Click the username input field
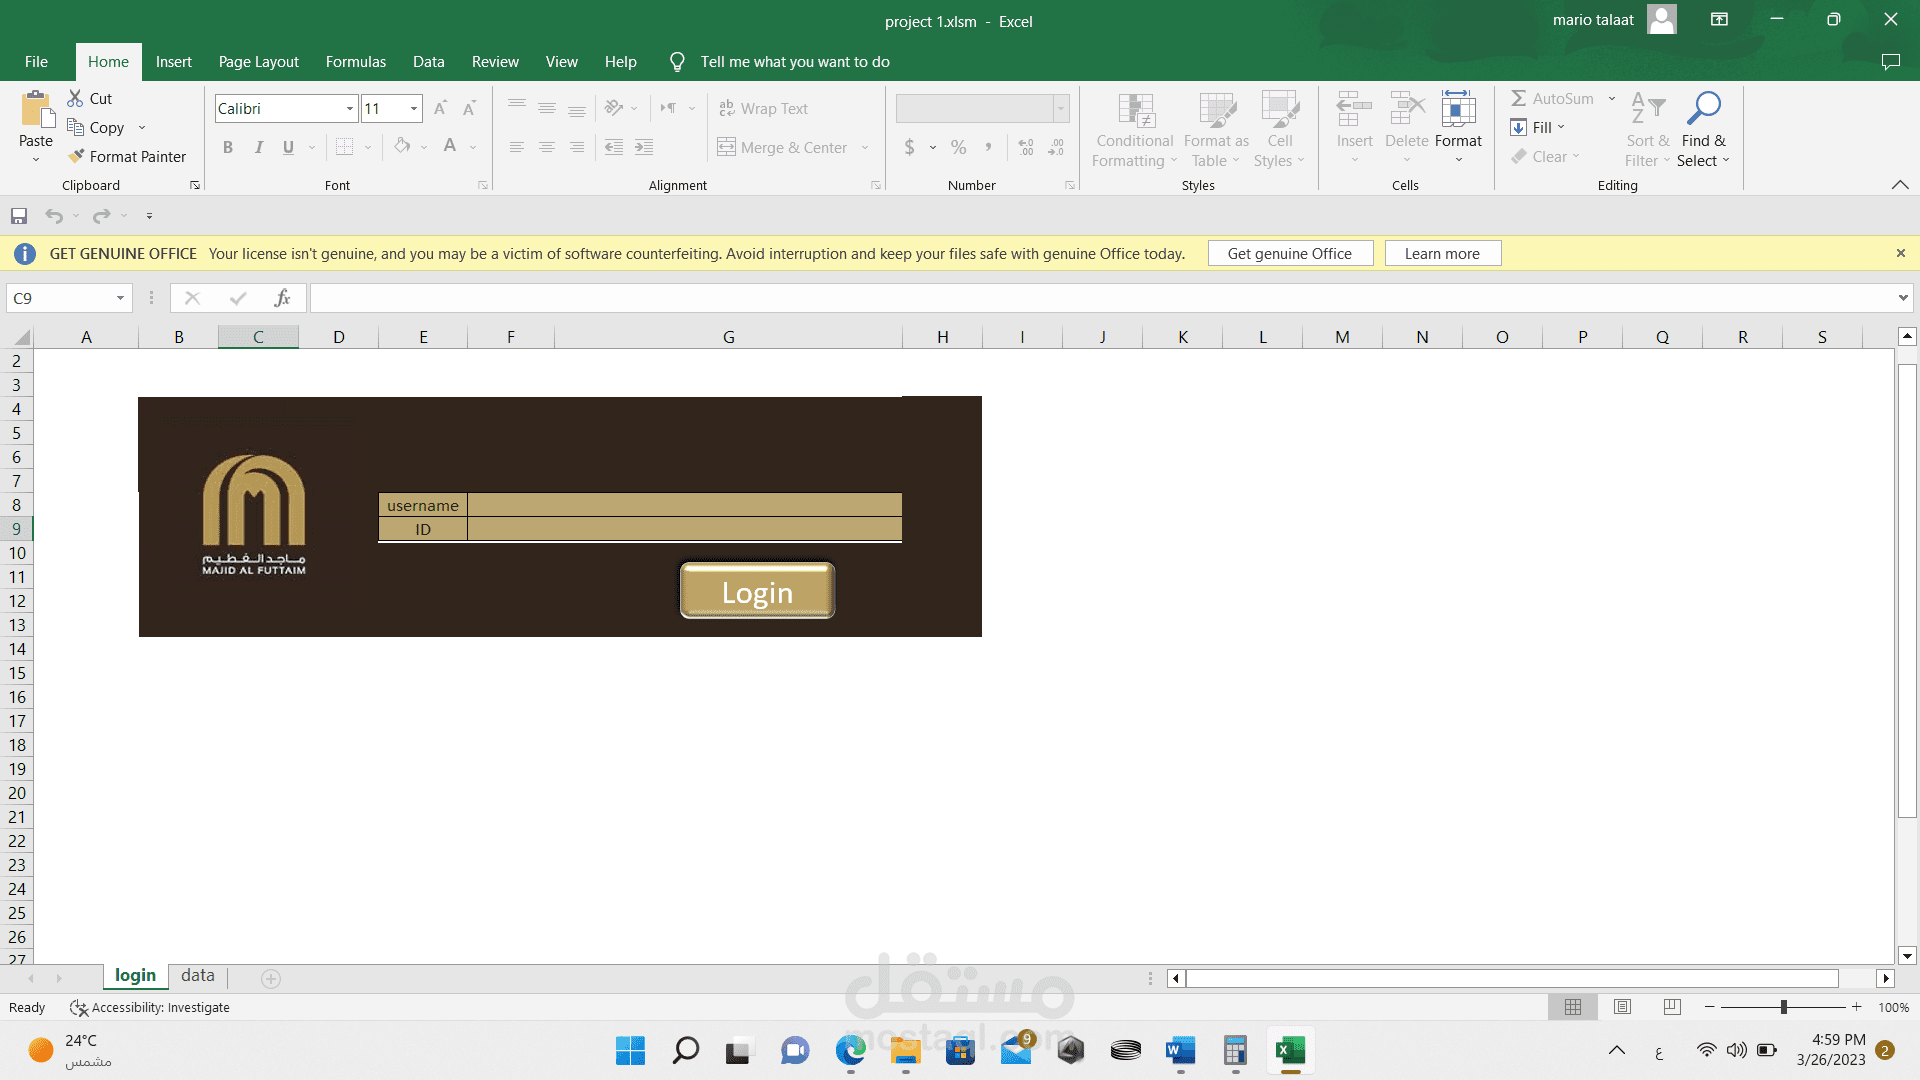1920x1080 pixels. 685,505
